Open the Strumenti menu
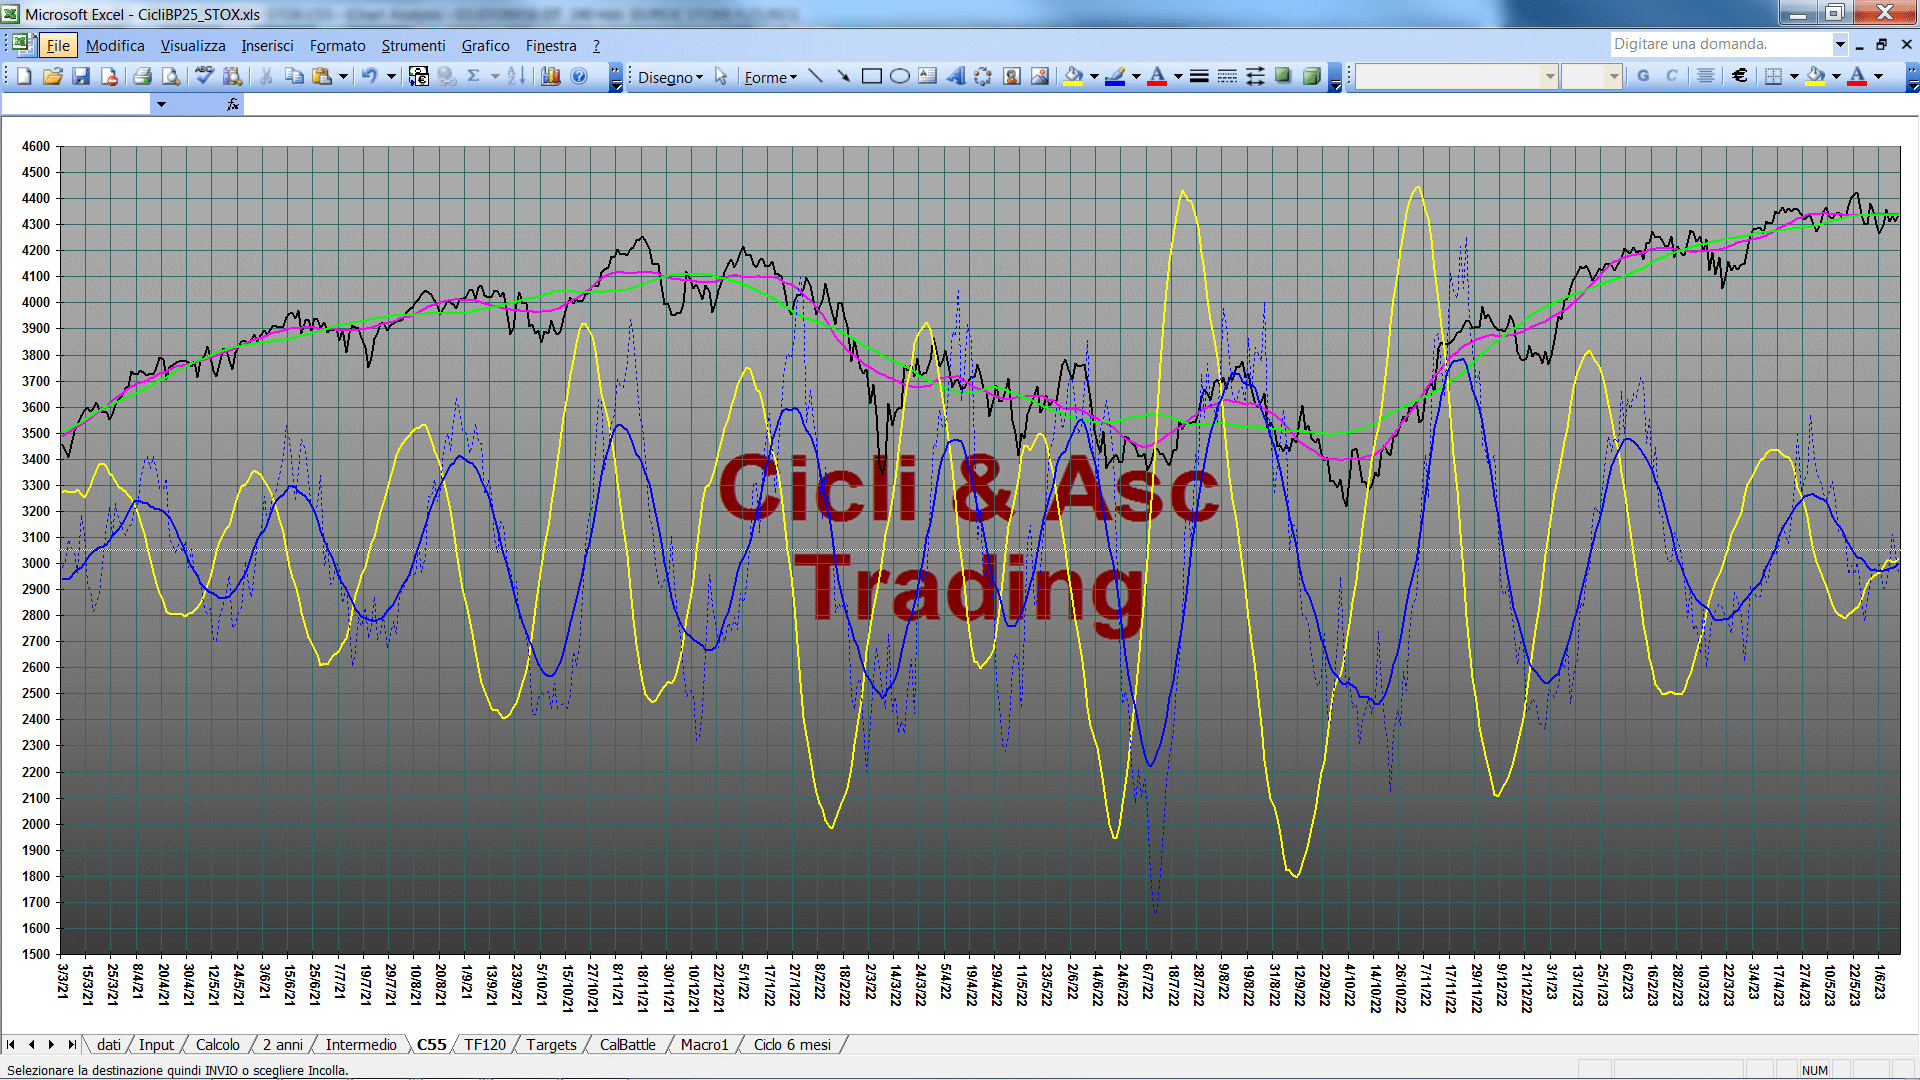 click(x=413, y=45)
